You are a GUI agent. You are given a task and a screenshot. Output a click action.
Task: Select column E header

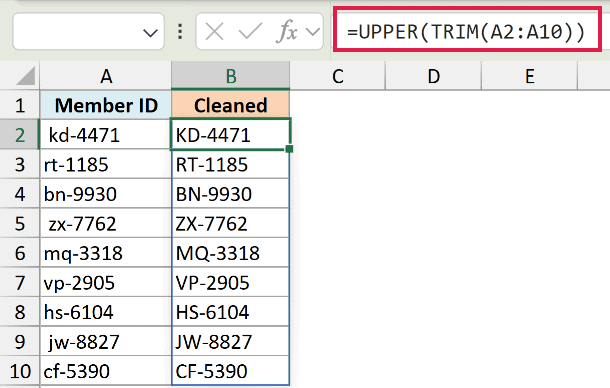(x=529, y=76)
